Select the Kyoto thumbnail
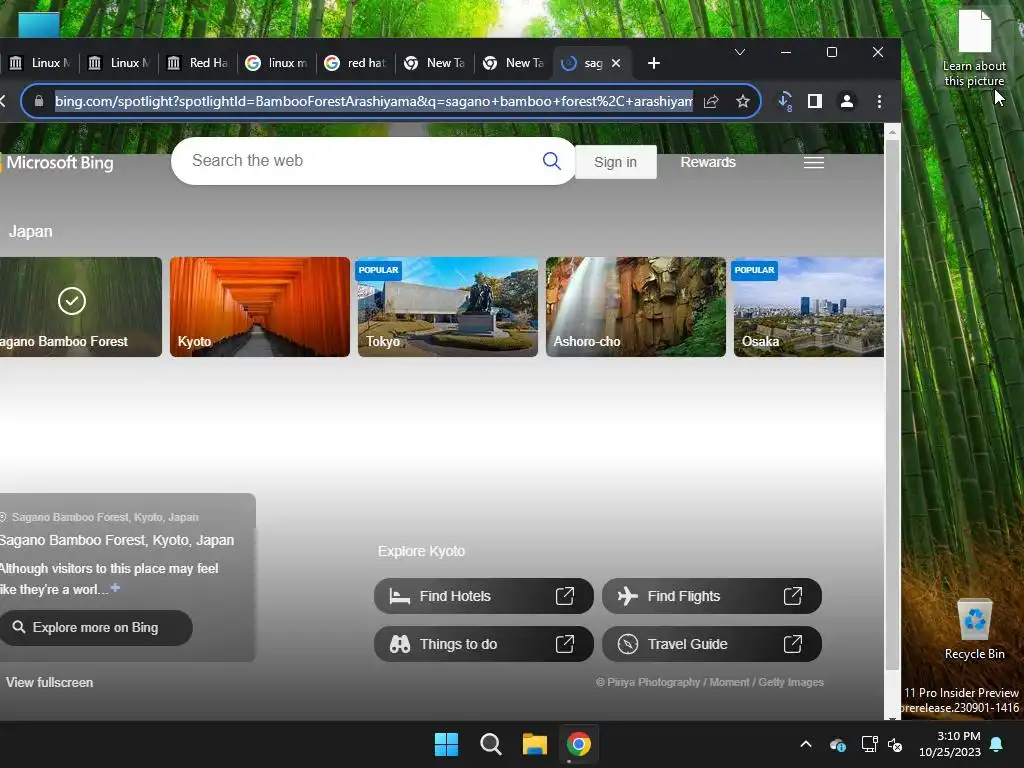1024x768 pixels. click(260, 307)
